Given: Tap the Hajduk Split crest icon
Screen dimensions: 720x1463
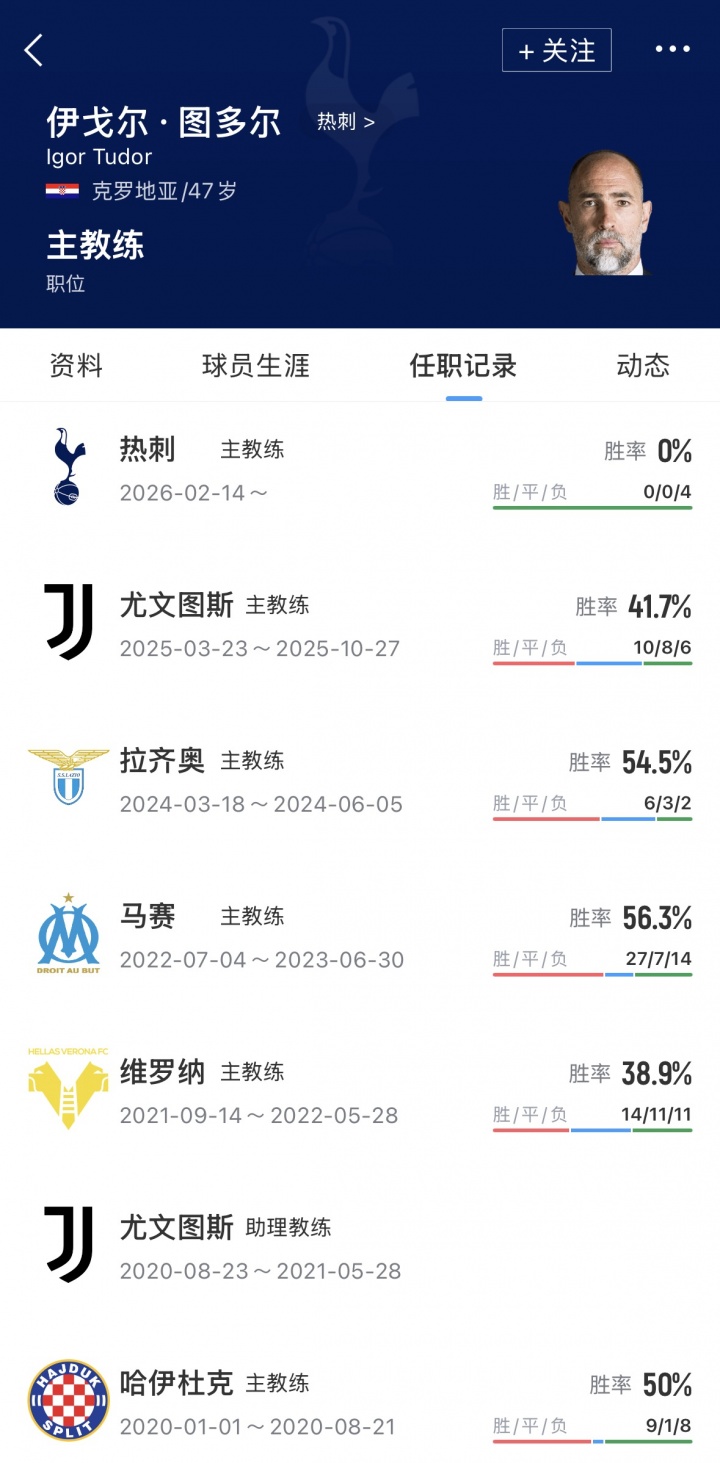Looking at the screenshot, I should coord(68,1400).
